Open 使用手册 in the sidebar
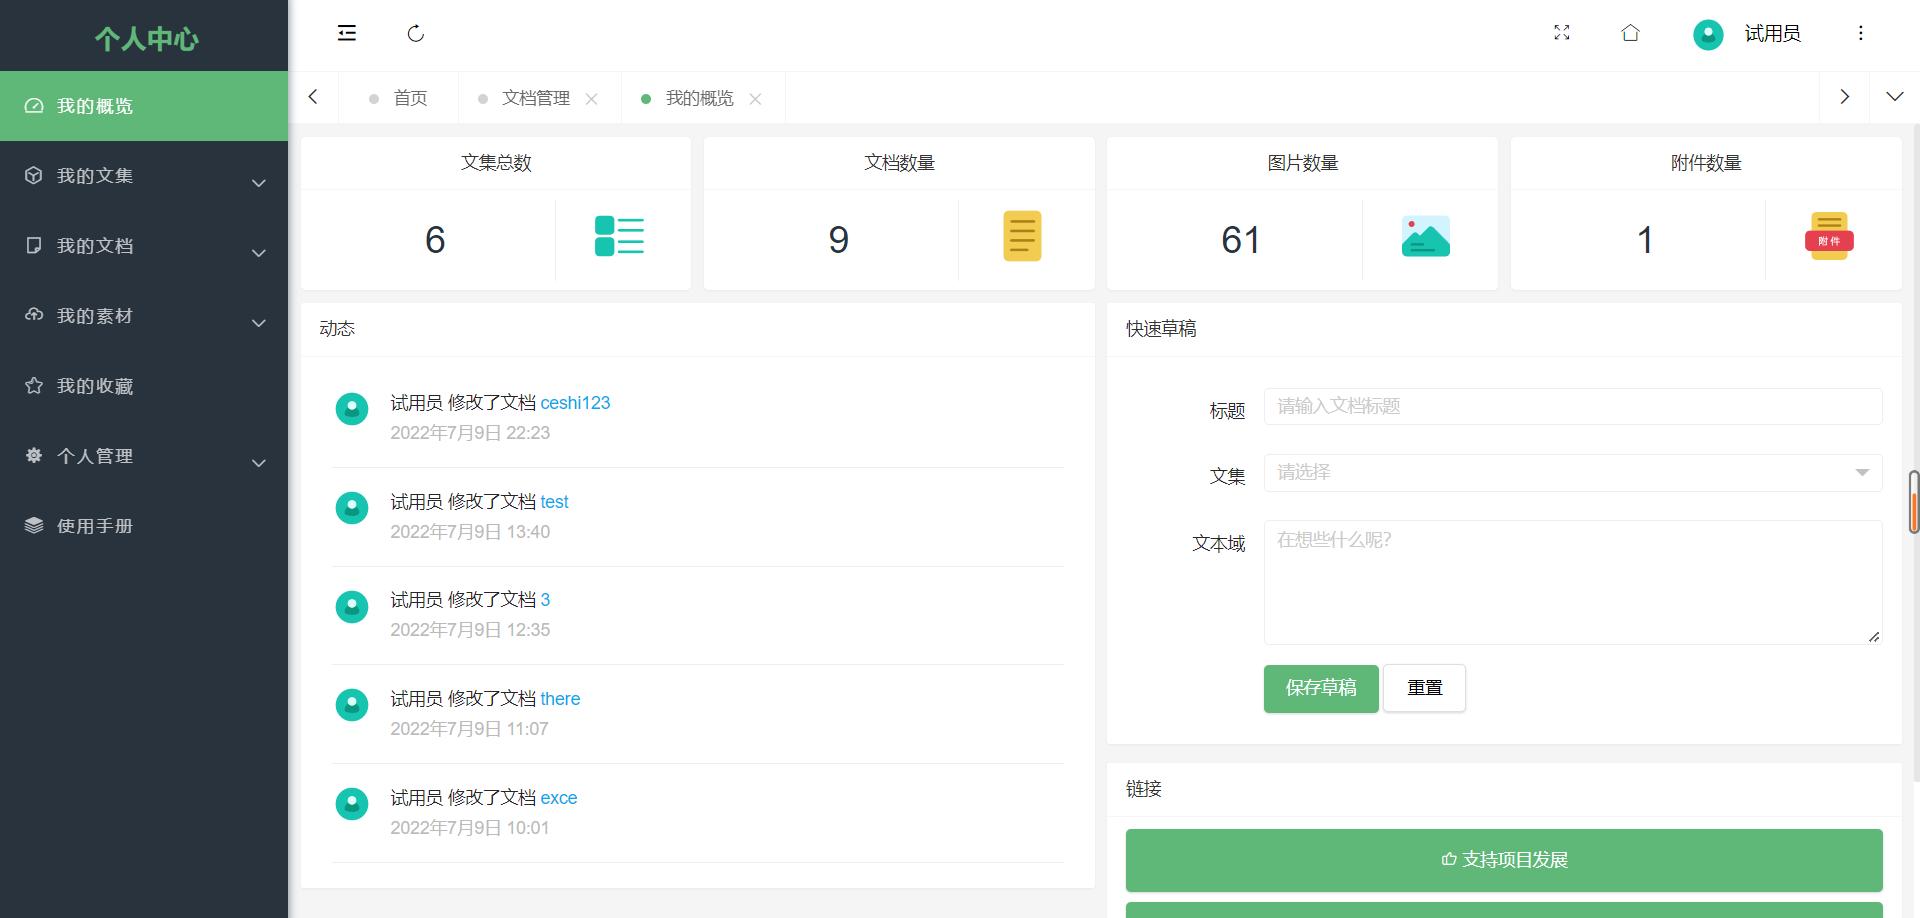Image resolution: width=1920 pixels, height=918 pixels. pos(144,526)
